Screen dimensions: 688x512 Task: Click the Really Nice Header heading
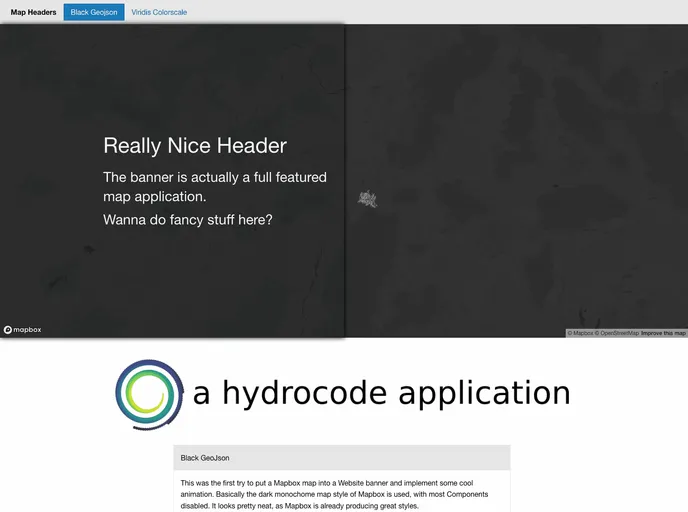(195, 146)
